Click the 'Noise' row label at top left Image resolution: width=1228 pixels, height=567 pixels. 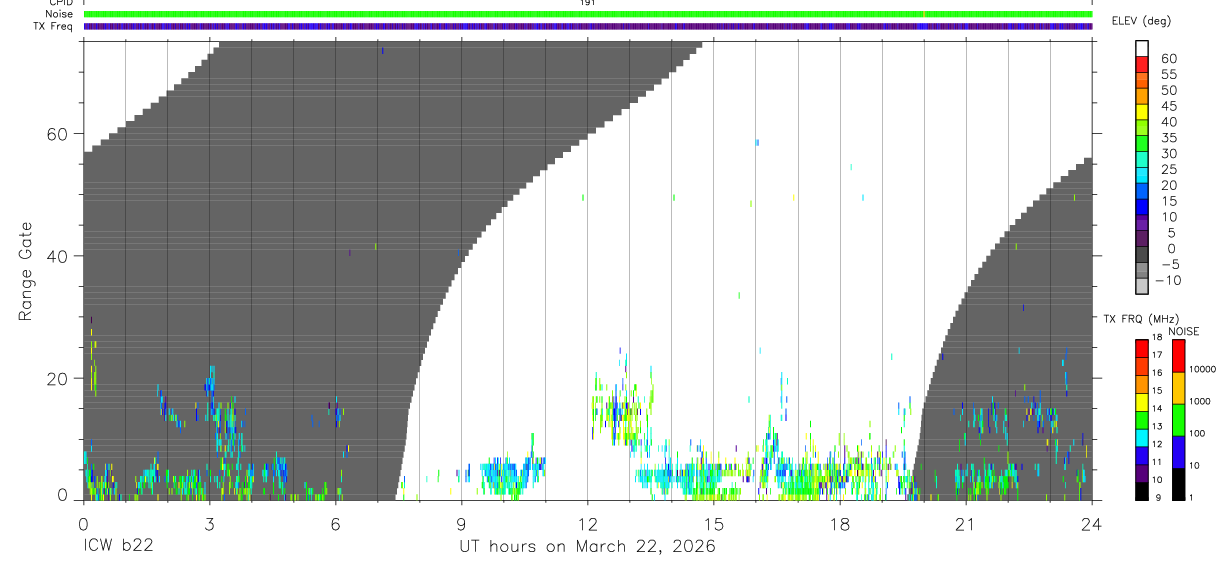60,14
